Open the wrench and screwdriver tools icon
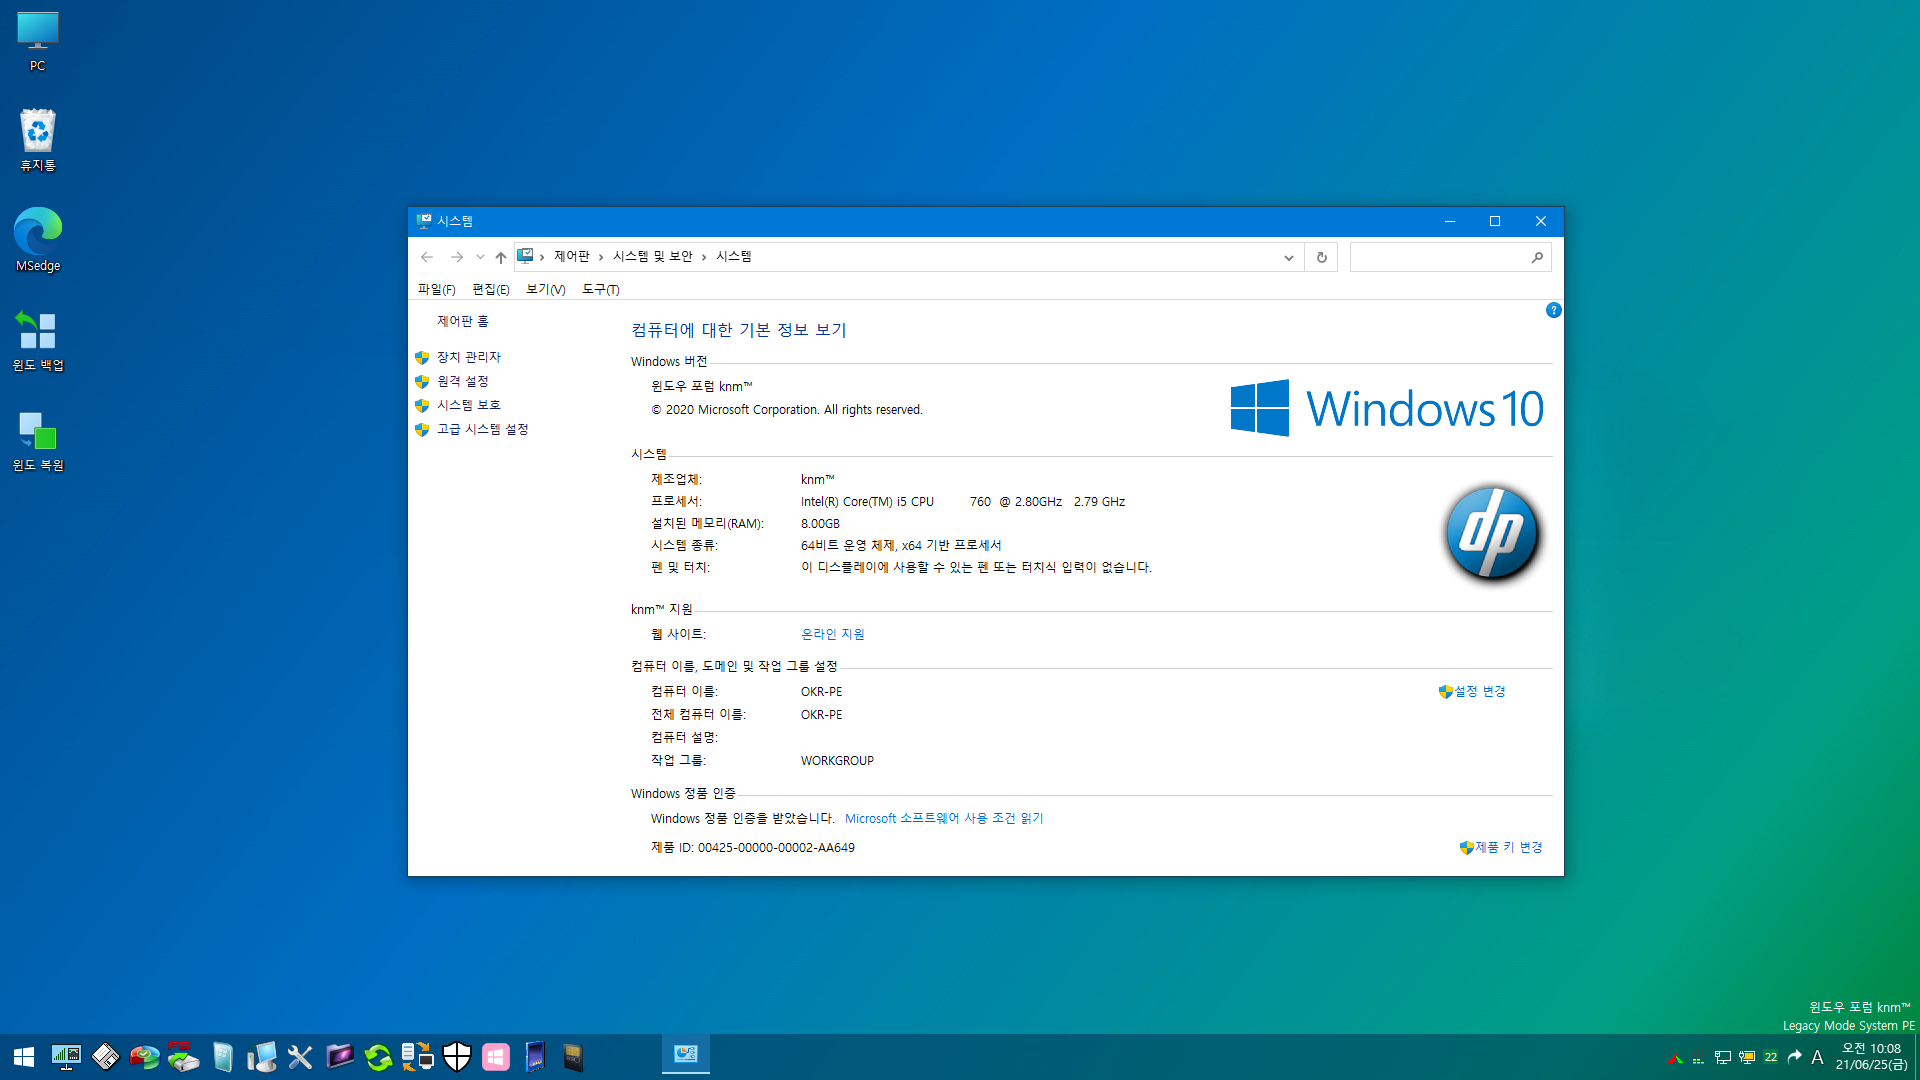This screenshot has height=1080, width=1920. (x=300, y=1057)
